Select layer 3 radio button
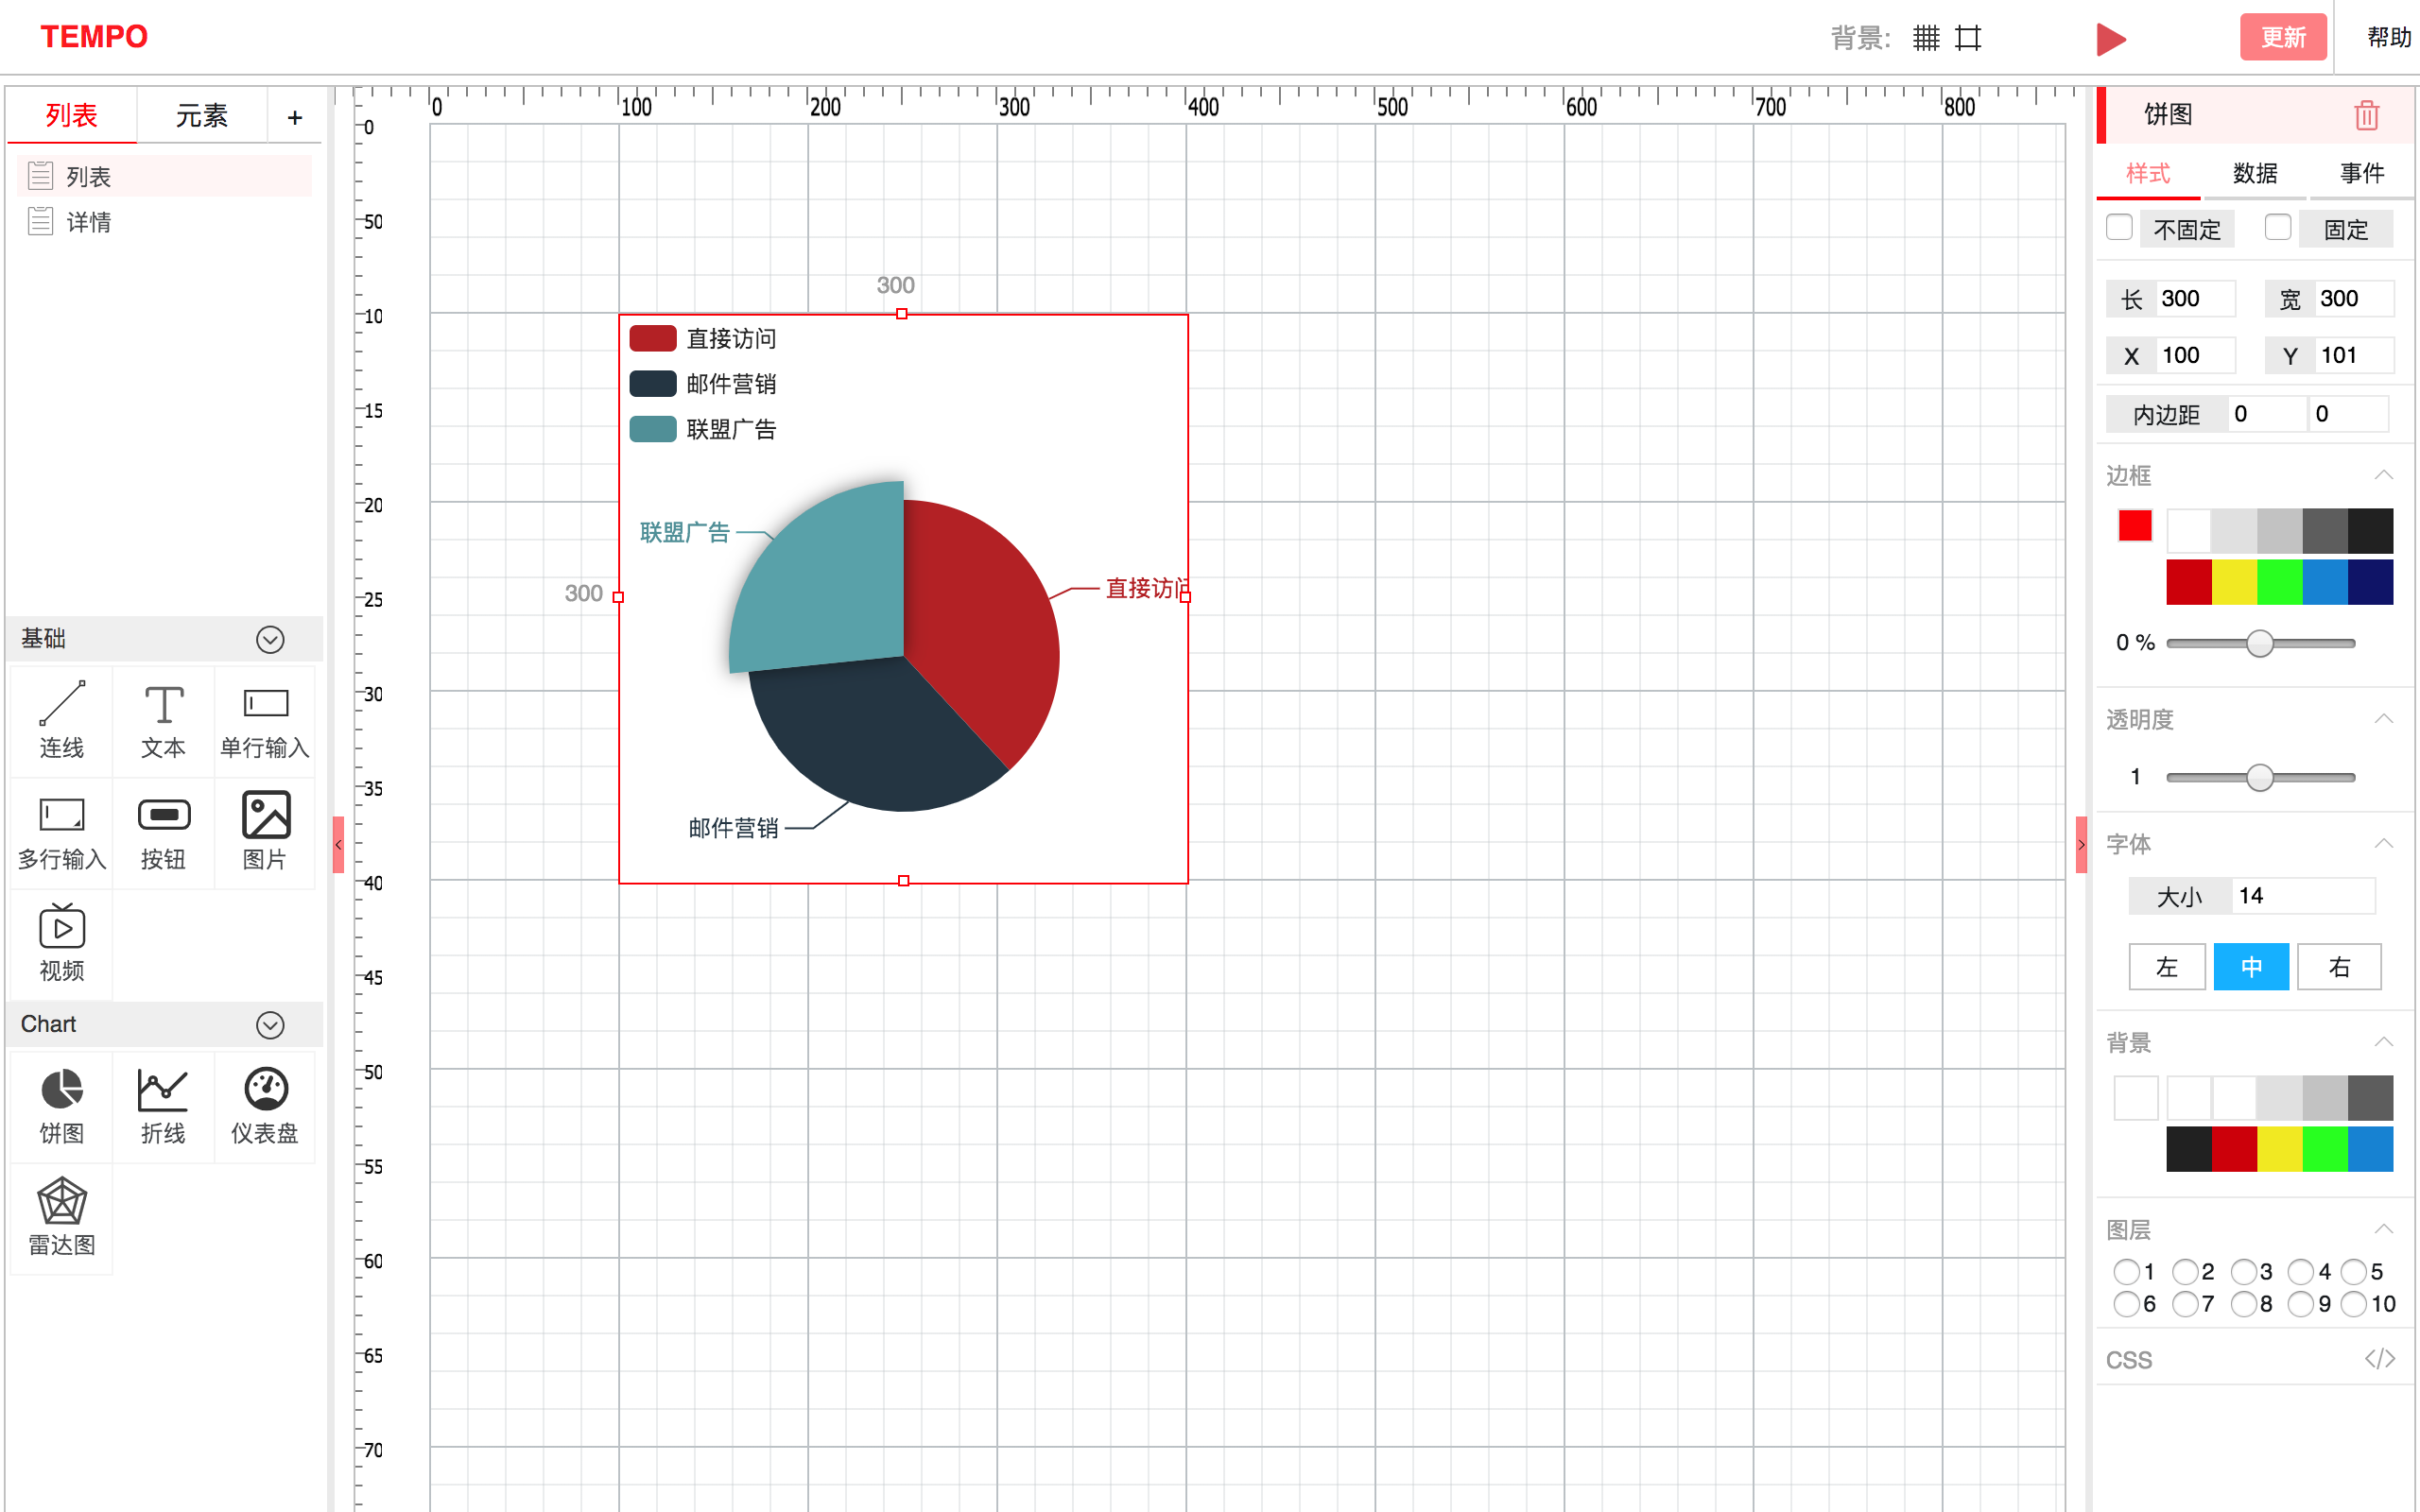2420x1512 pixels. (2243, 1271)
